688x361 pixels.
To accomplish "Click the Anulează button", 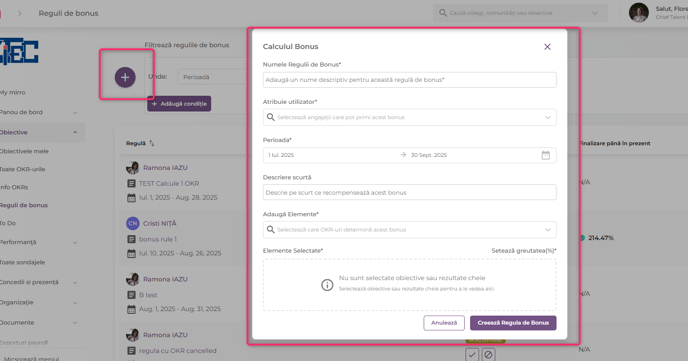I will click(x=444, y=323).
